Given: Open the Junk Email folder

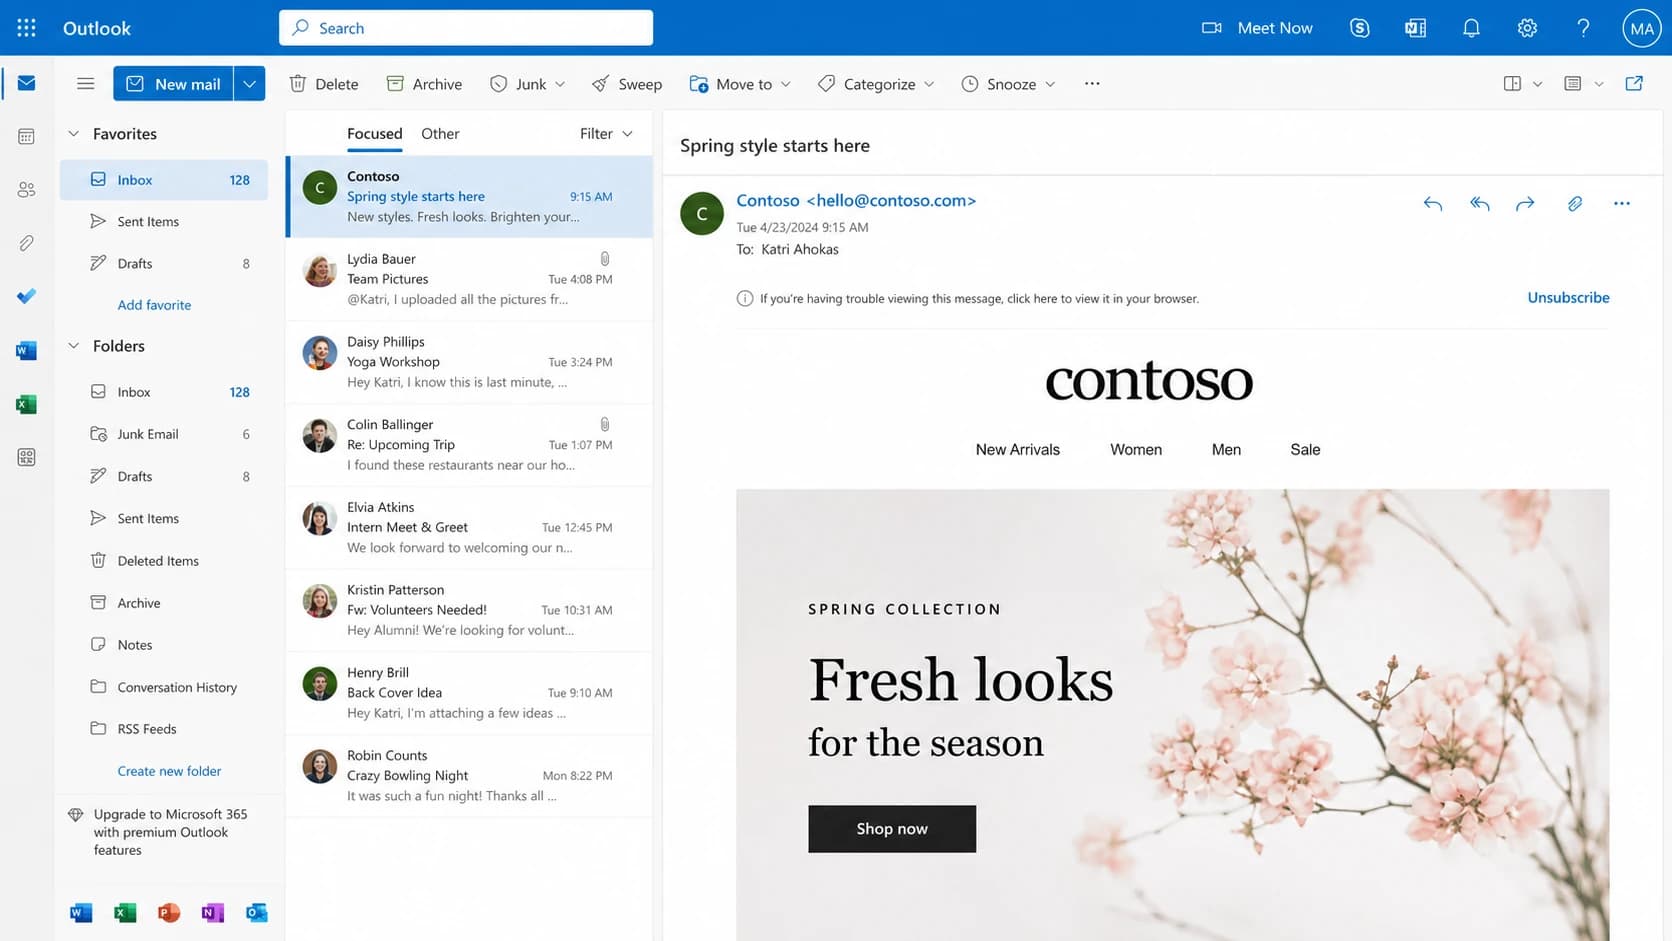Looking at the screenshot, I should tap(164, 434).
